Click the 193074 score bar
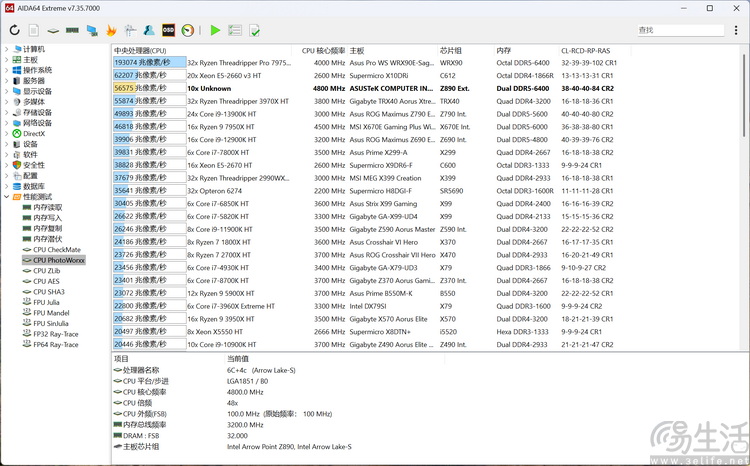Viewport: 750px width, 466px height. pos(150,62)
